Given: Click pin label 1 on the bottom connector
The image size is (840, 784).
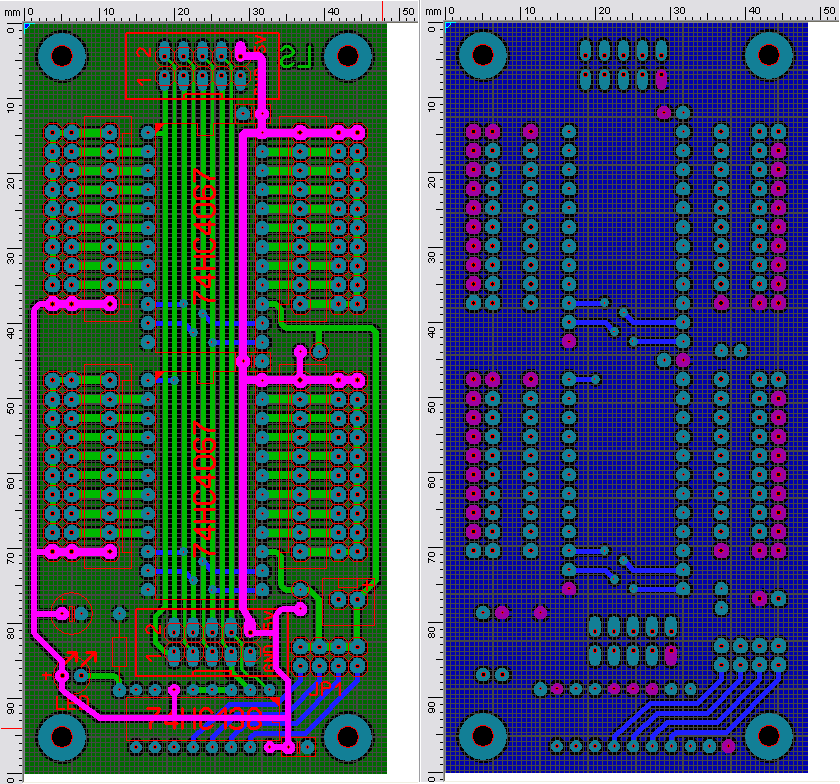Looking at the screenshot, I should (153, 658).
